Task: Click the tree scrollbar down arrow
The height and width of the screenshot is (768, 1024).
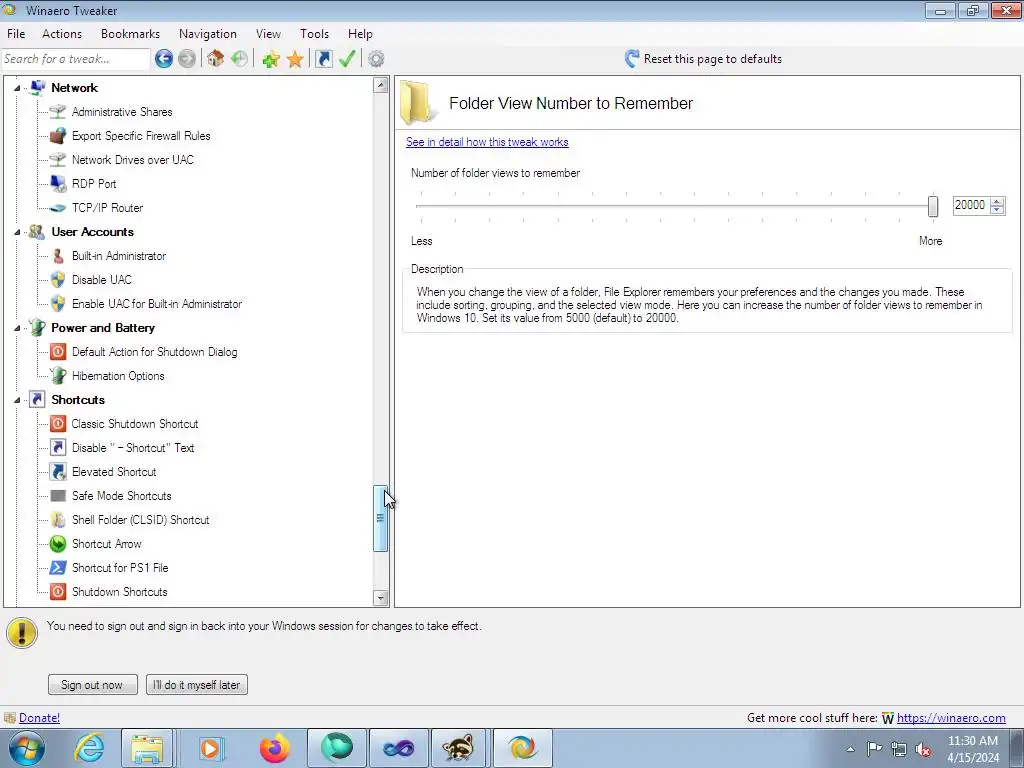Action: click(381, 598)
